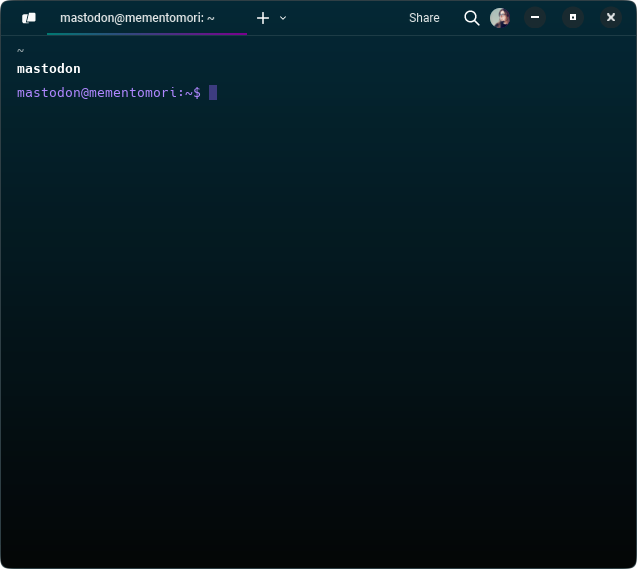Minimize the terminal window
Image resolution: width=637 pixels, height=569 pixels.
(x=535, y=17)
